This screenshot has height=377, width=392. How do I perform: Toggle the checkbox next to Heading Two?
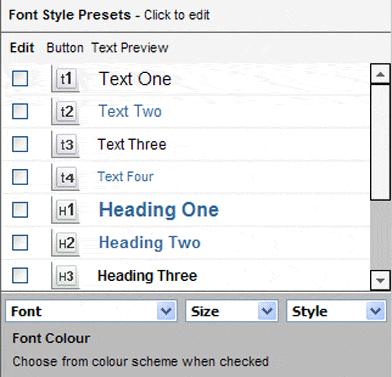[20, 243]
